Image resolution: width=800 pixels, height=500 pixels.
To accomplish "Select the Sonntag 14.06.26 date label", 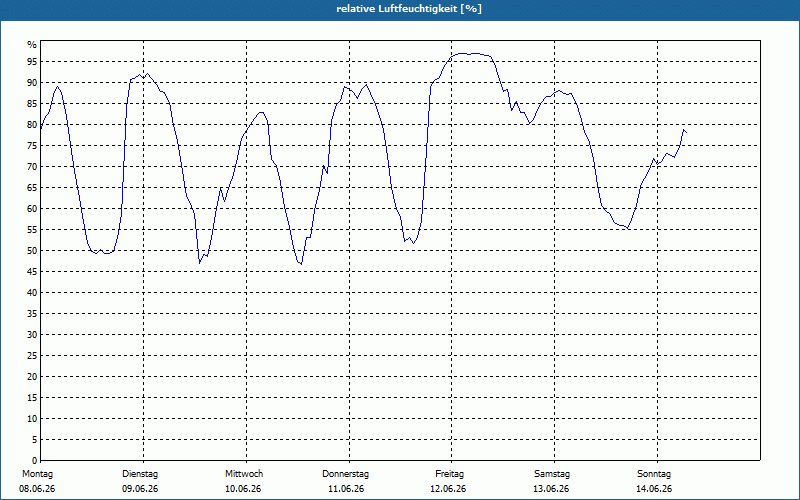I will [x=654, y=481].
